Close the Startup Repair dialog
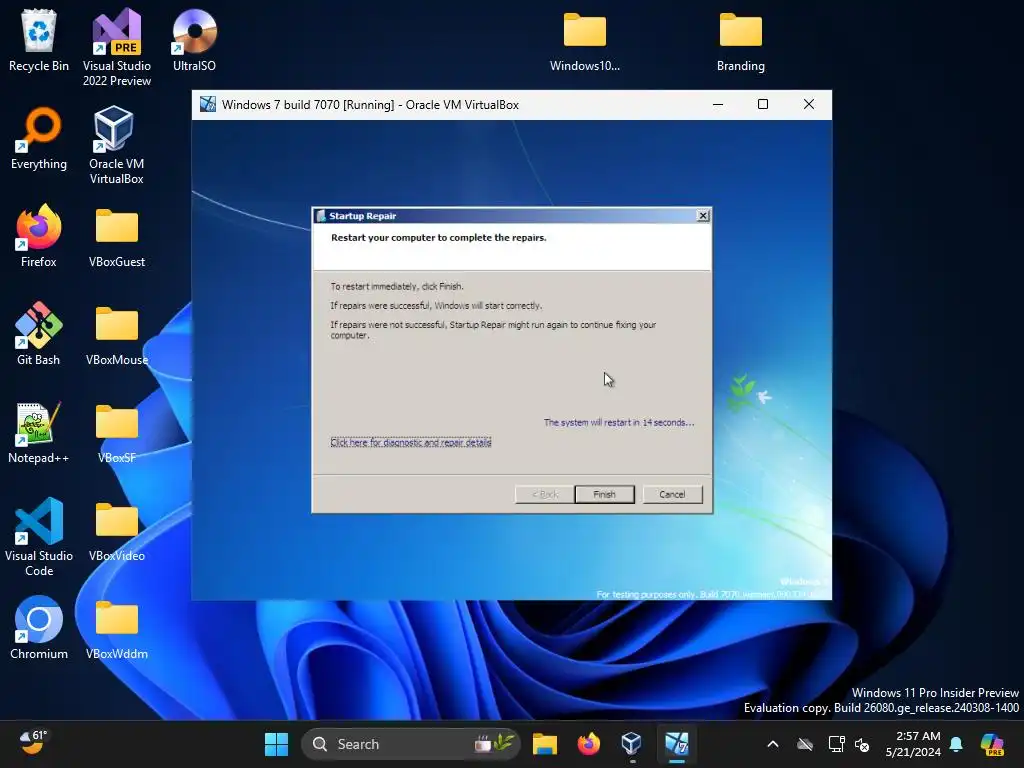The width and height of the screenshot is (1024, 768). [x=703, y=216]
